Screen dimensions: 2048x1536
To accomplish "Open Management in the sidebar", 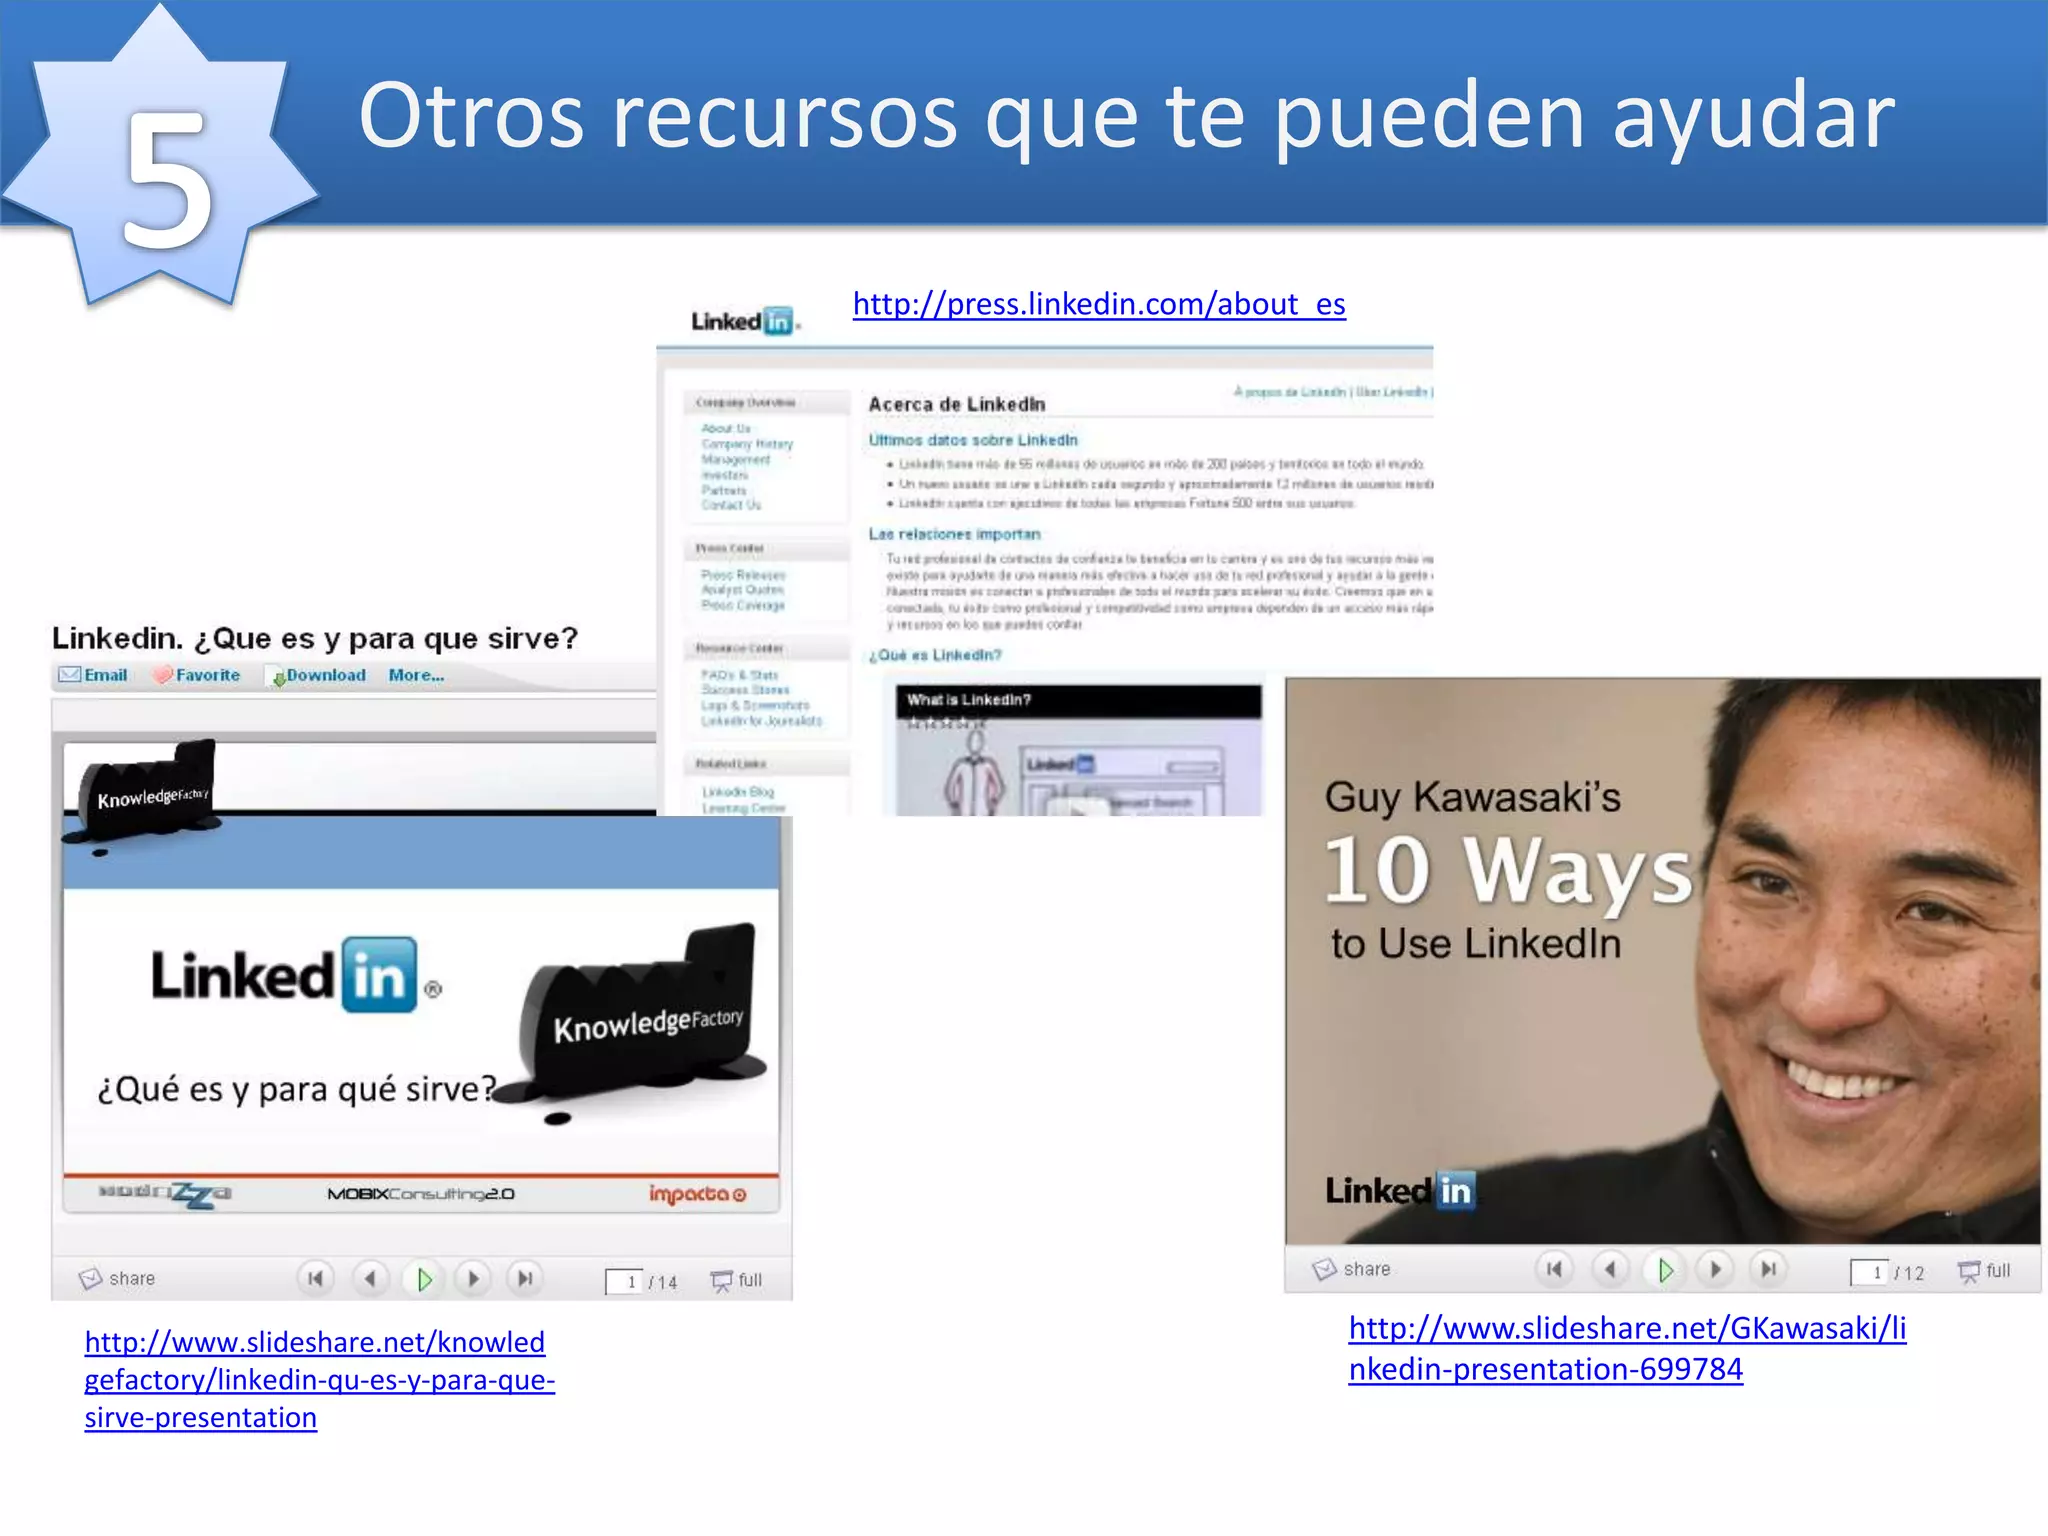I will click(x=736, y=459).
